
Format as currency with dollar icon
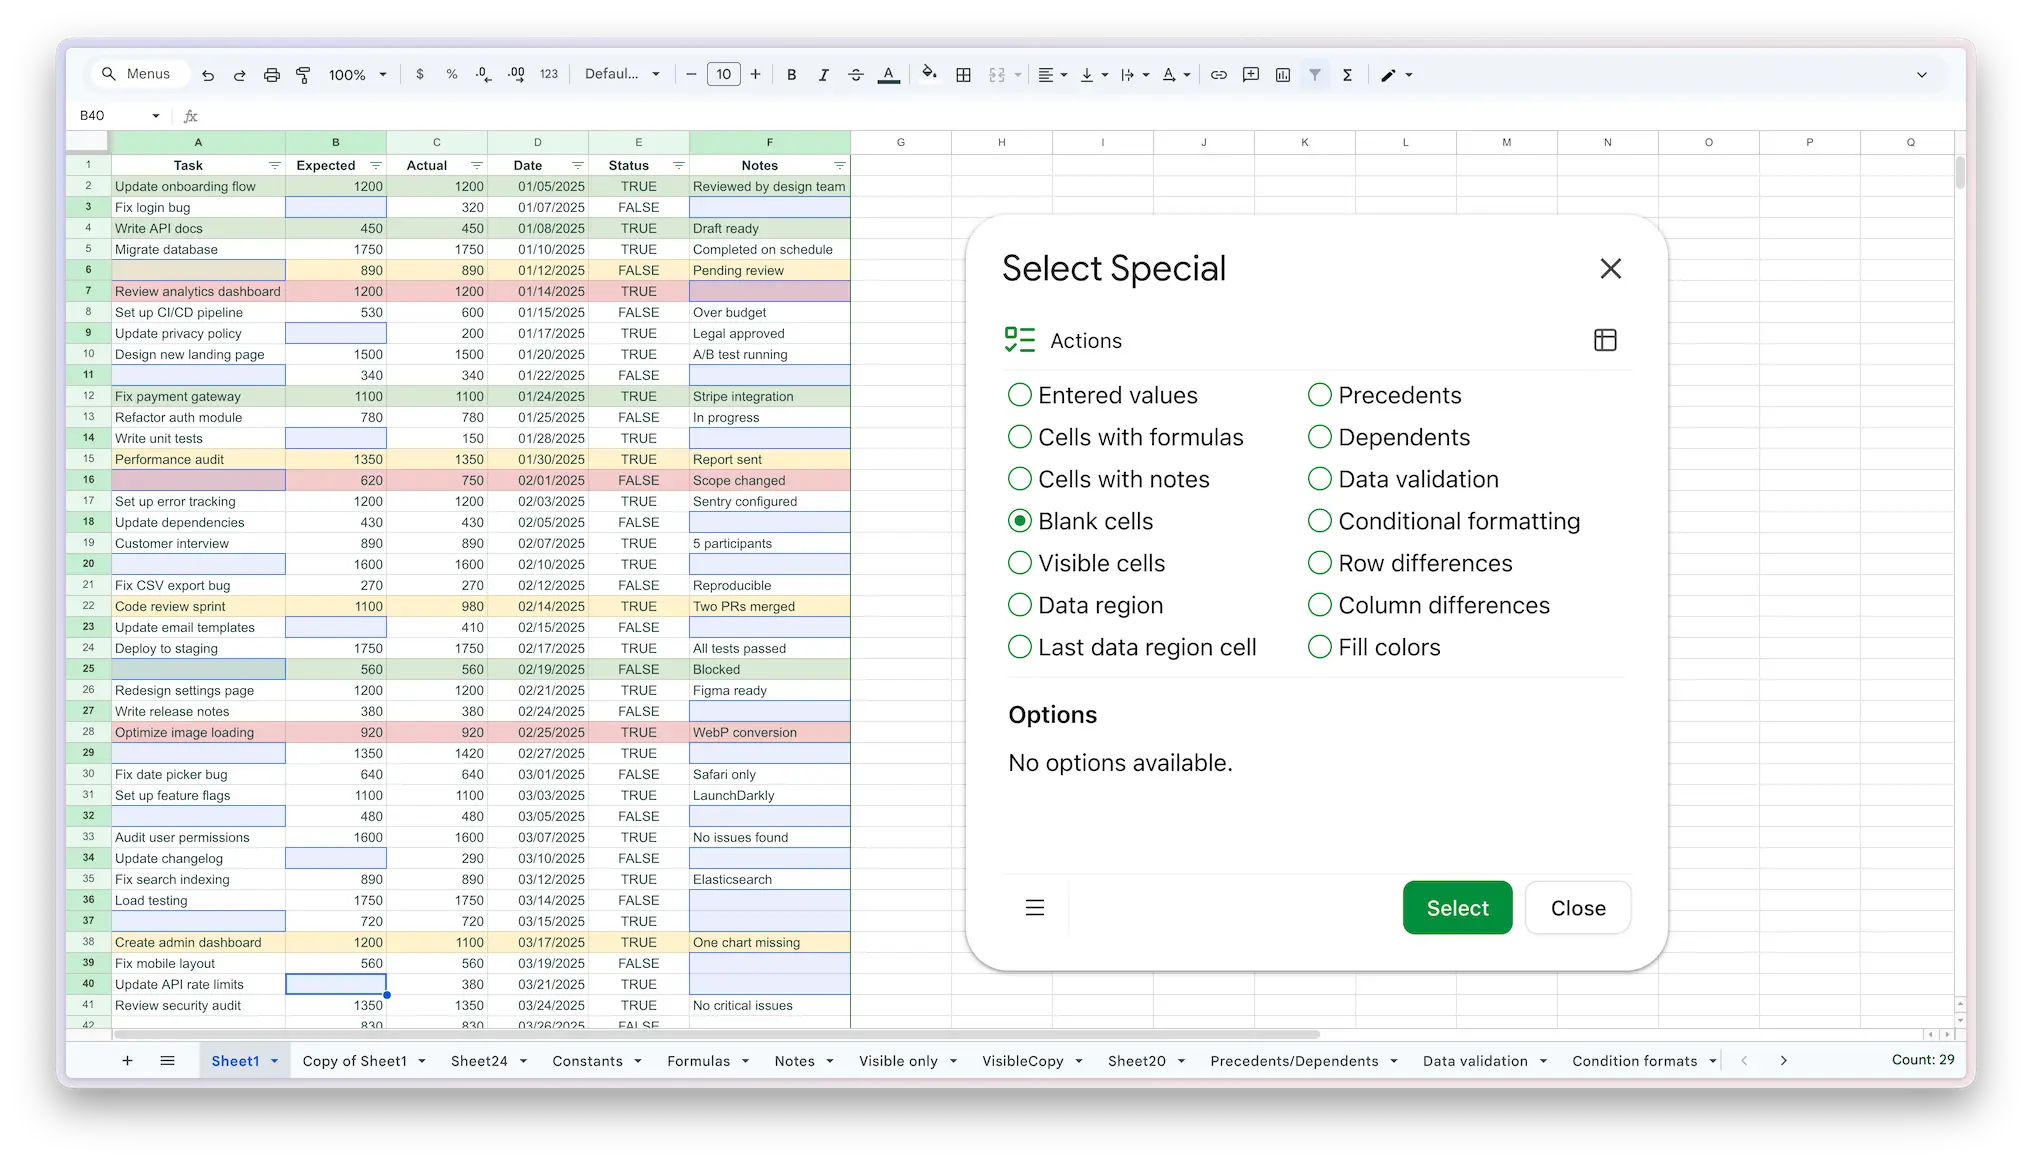click(420, 75)
